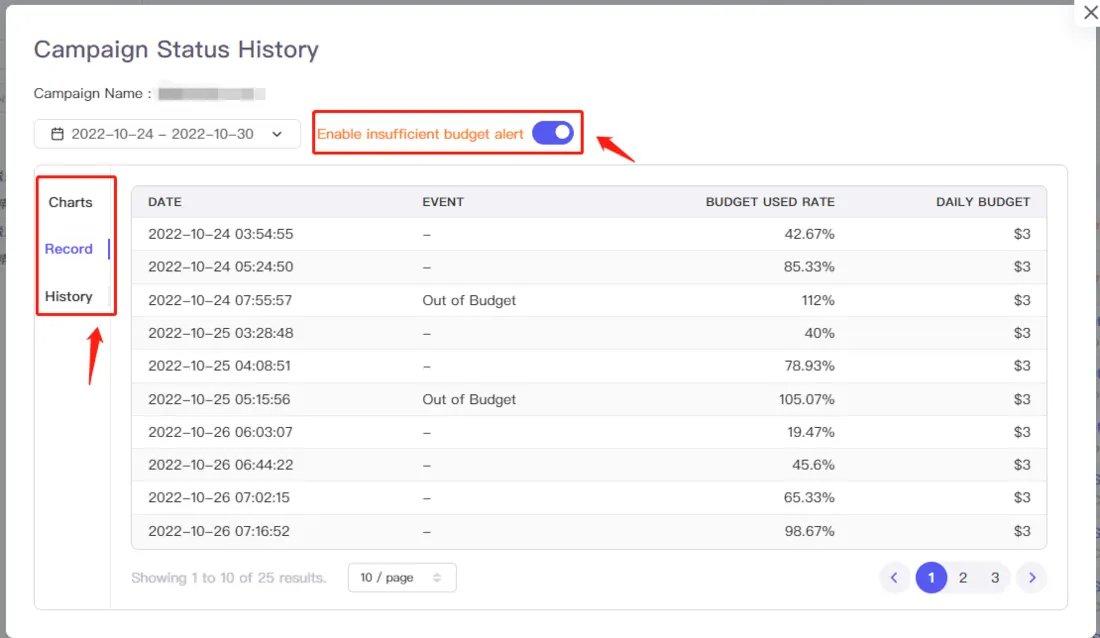Viewport: 1100px width, 638px height.
Task: Click the previous page arrow
Action: [x=895, y=577]
